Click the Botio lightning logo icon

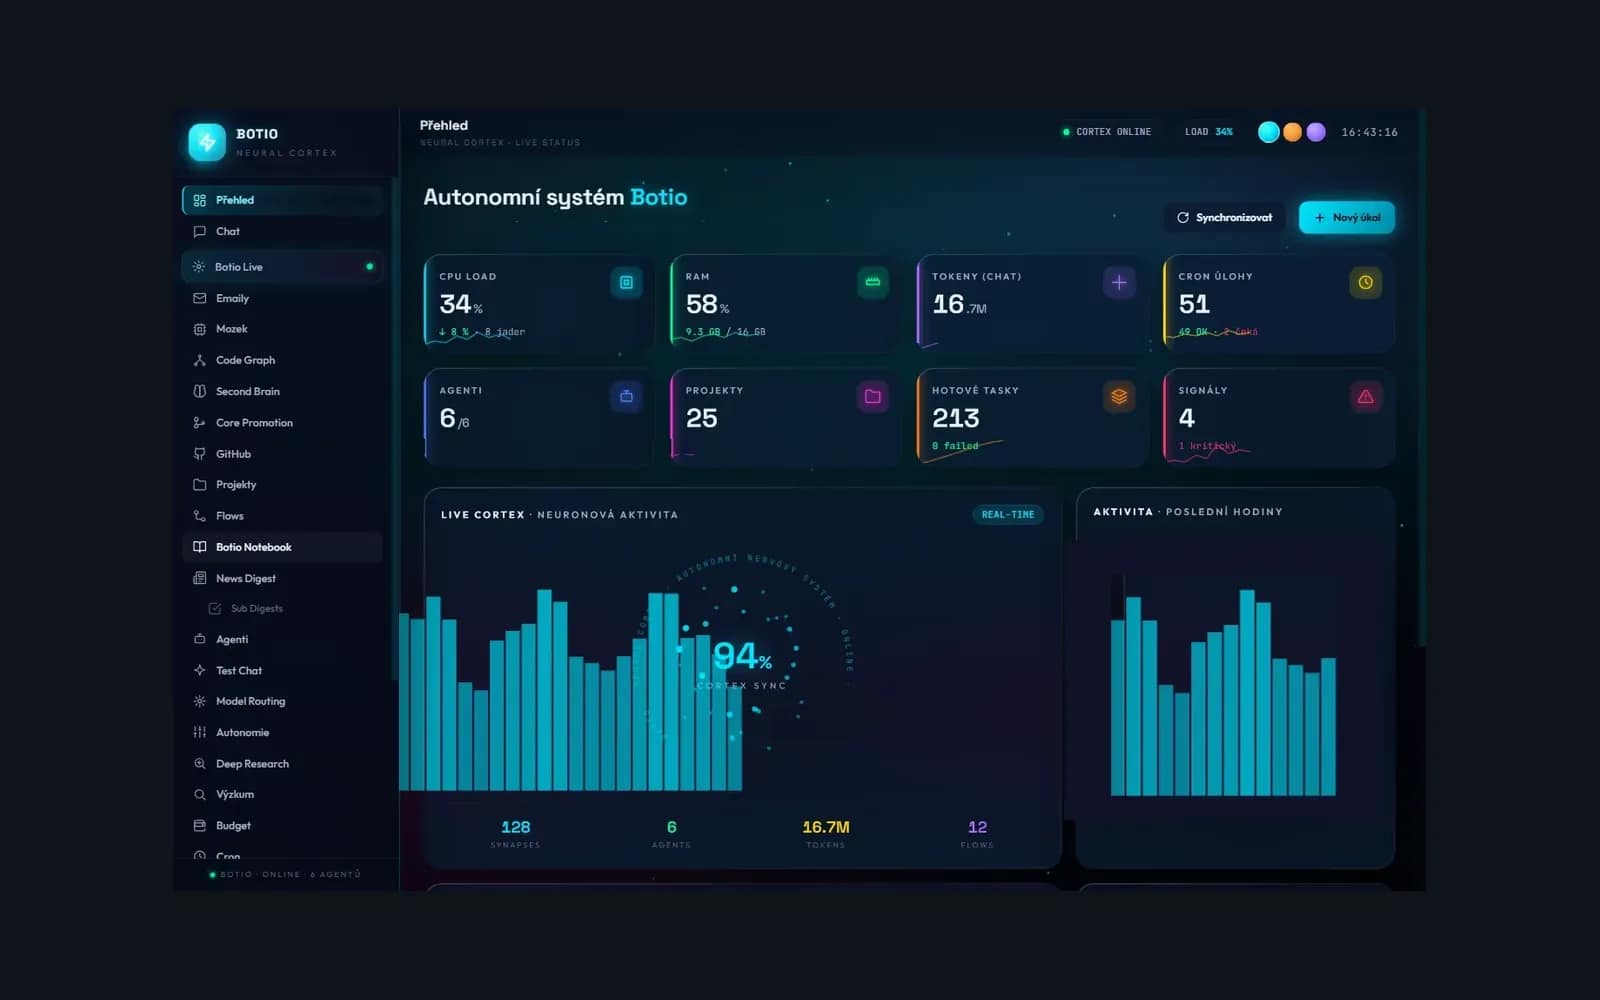pos(207,142)
